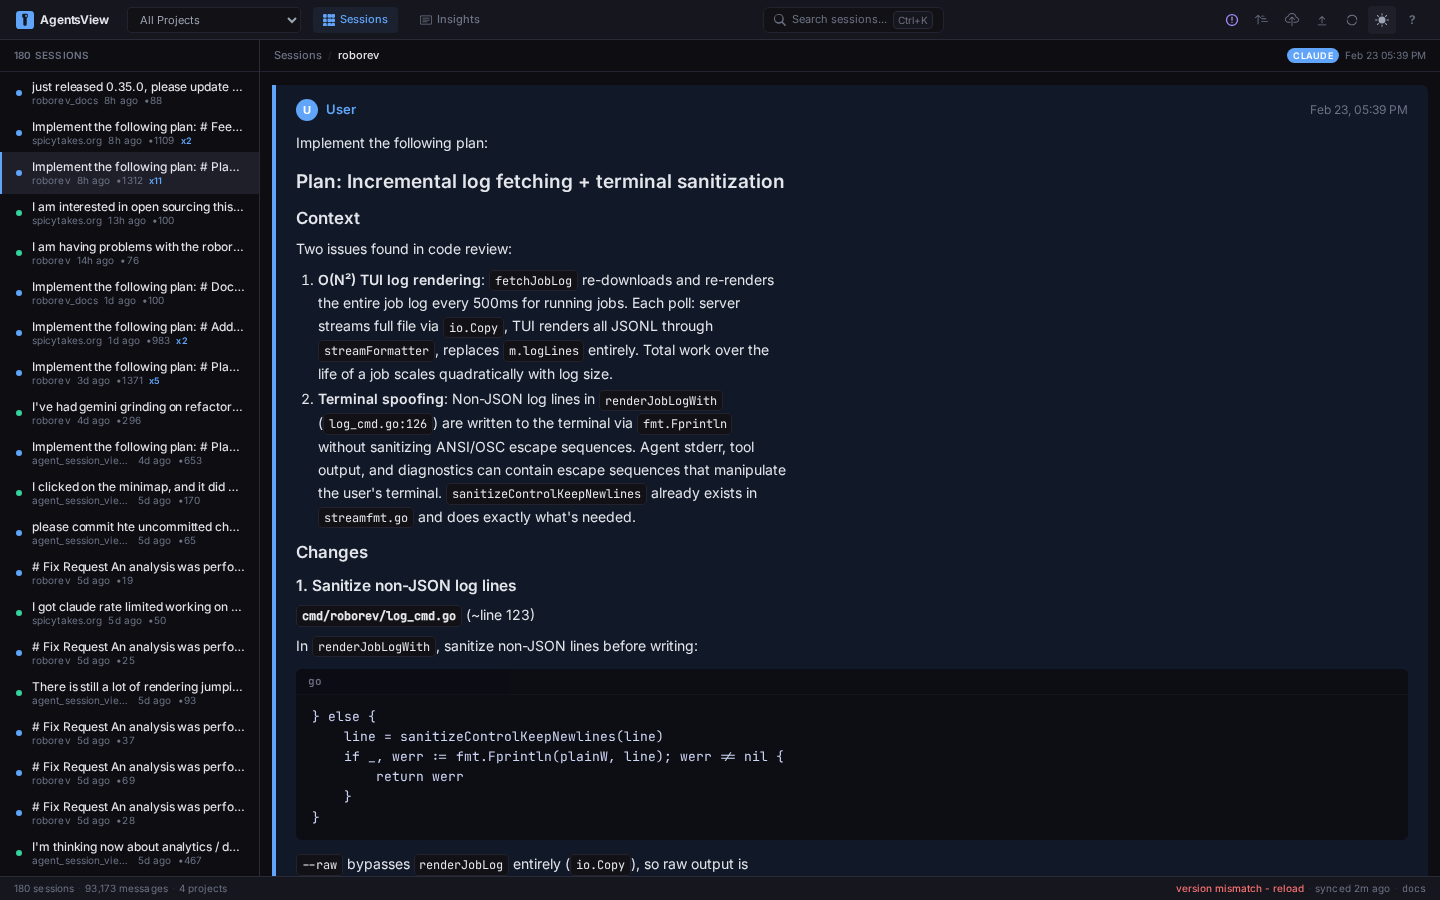Click the Sessions breadcrumb link
The image size is (1440, 900).
tap(298, 56)
